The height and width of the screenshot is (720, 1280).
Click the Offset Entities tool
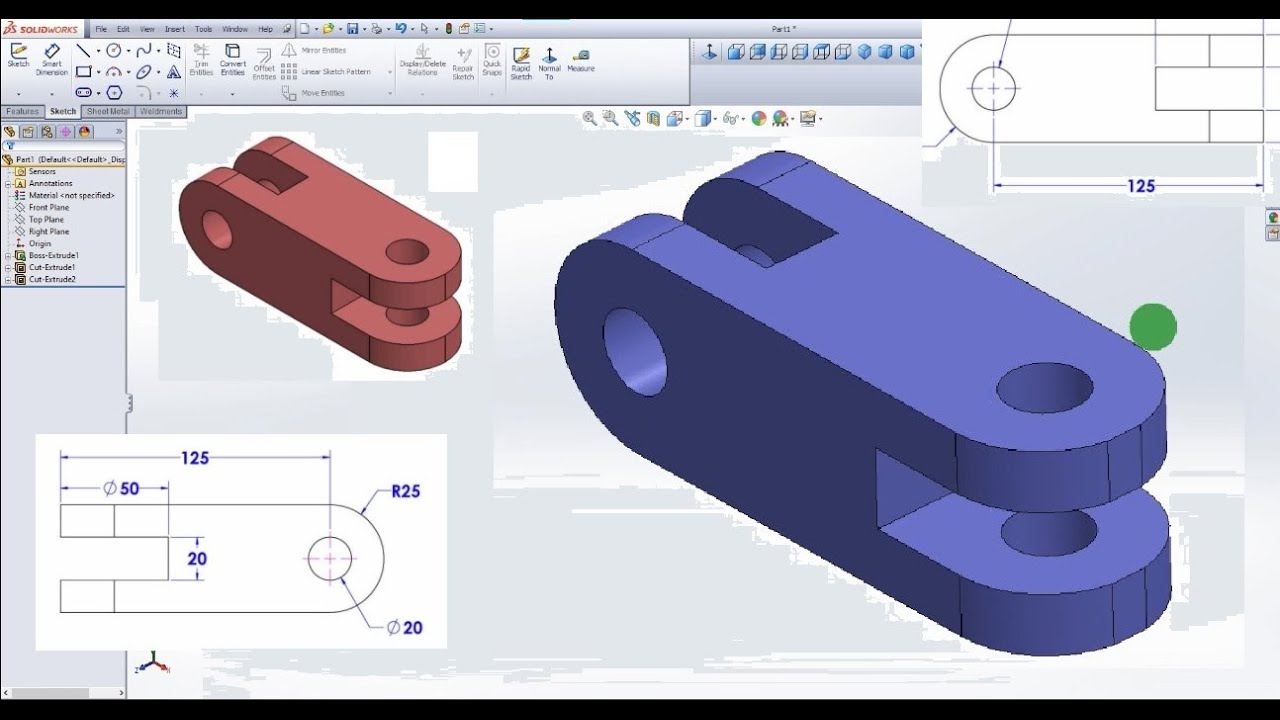click(264, 64)
